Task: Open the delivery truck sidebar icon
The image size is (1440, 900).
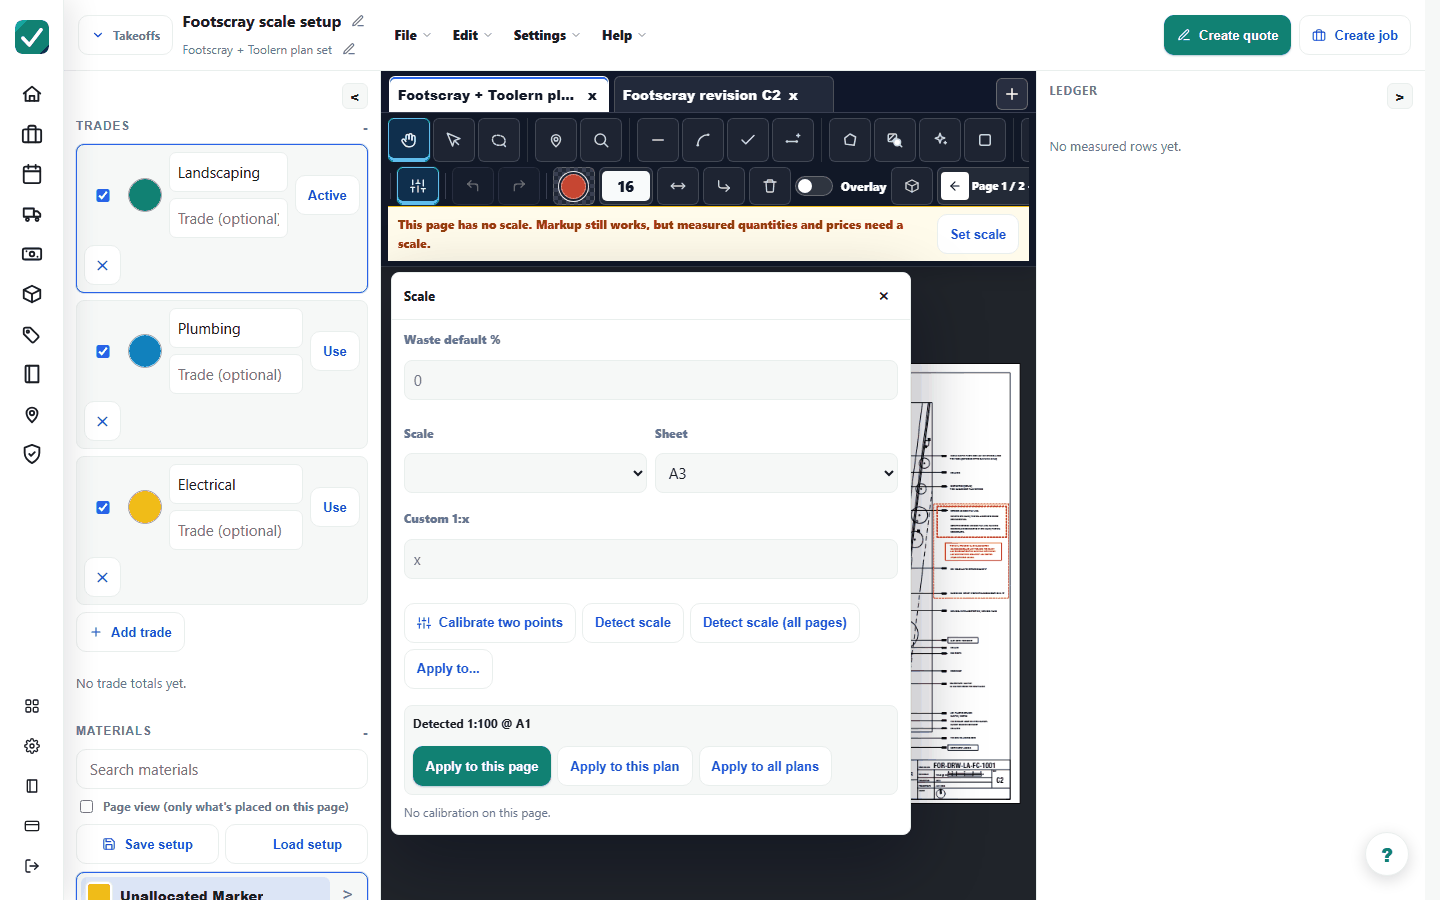Action: 32,214
